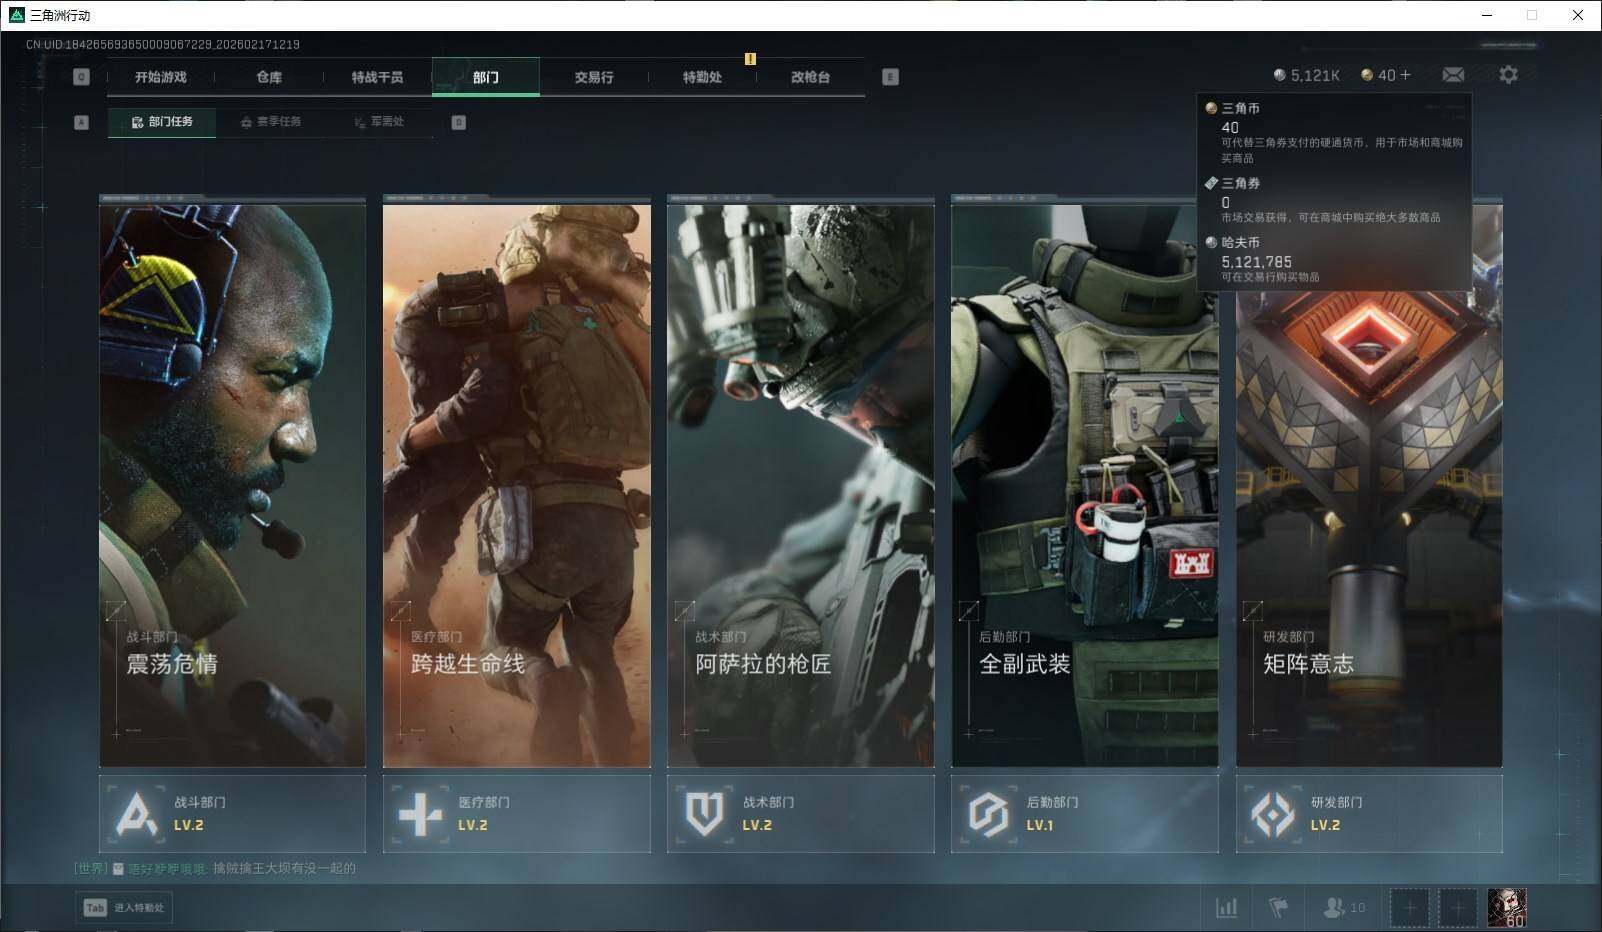Viewport: 1602px width, 932px height.
Task: Select the 赛季任务 sub-tab
Action: [x=270, y=122]
